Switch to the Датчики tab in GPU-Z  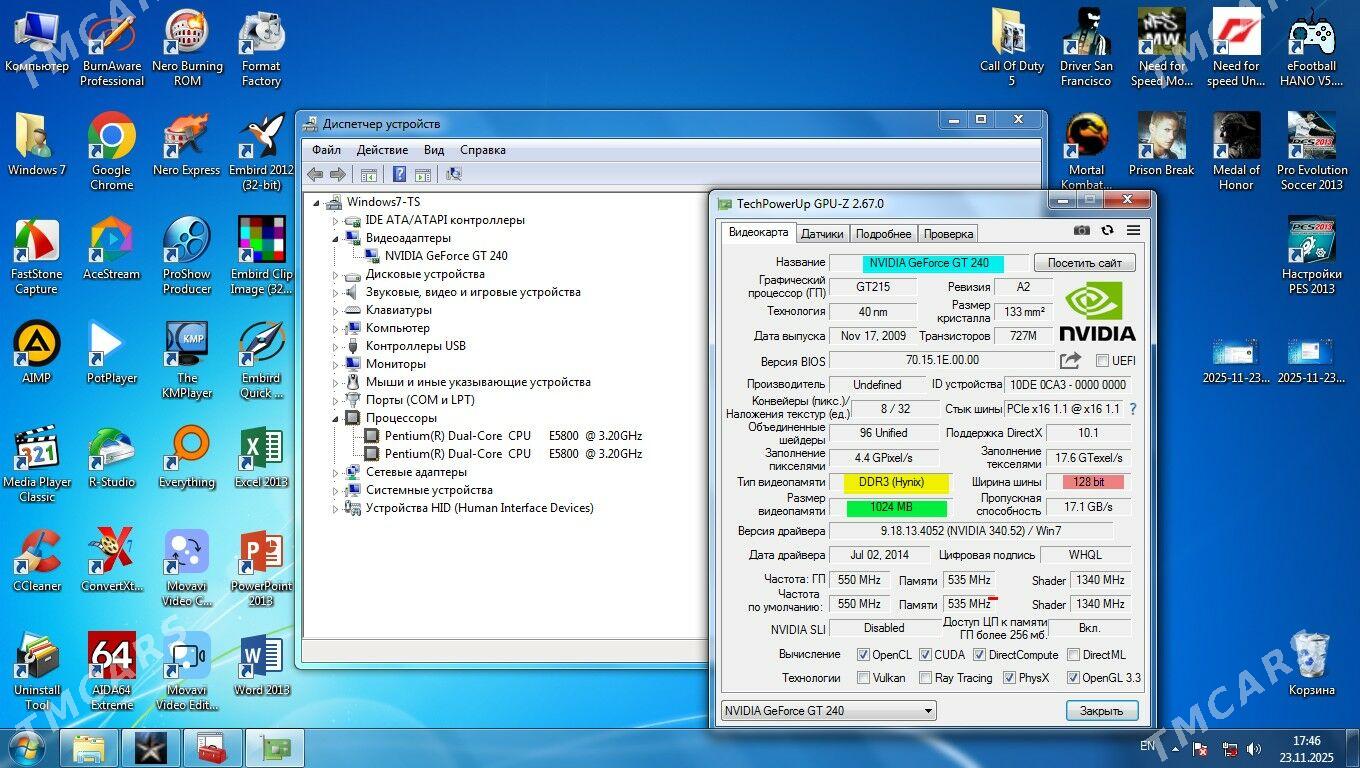pyautogui.click(x=823, y=233)
